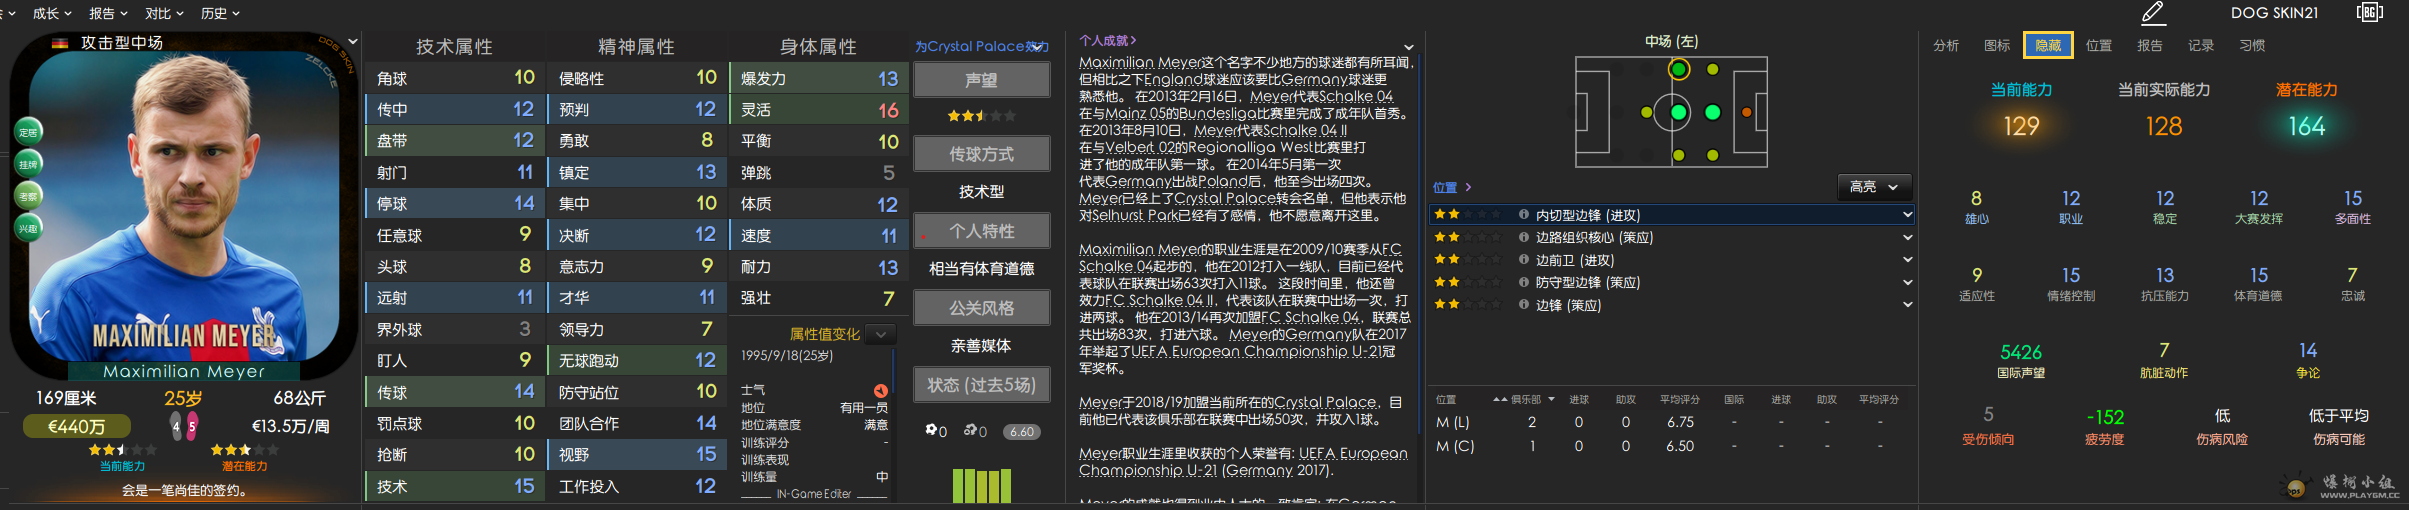
Task: Click the 定居 round icon beside the portrait
Action: (x=29, y=132)
